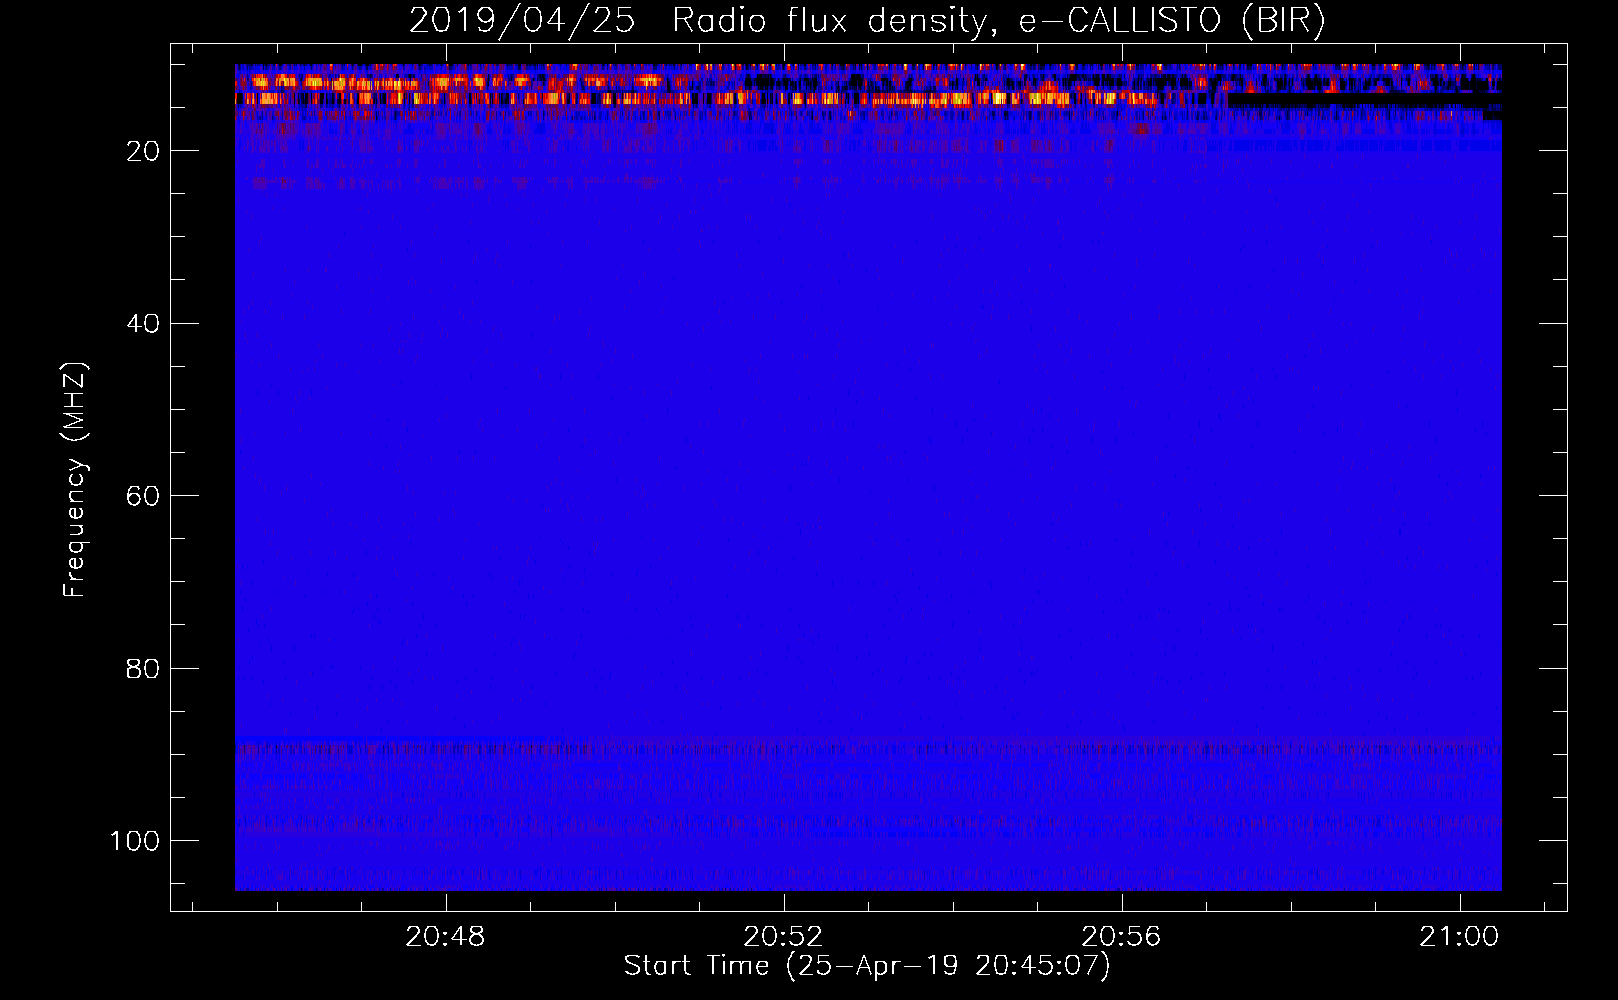Viewport: 1618px width, 1000px height.
Task: Click the 20 MHz frequency tick label
Action: pyautogui.click(x=144, y=152)
